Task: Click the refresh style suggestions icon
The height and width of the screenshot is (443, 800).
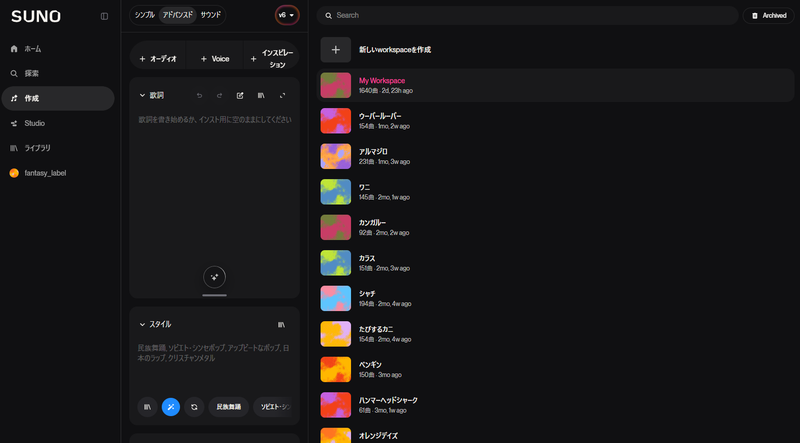Action: [194, 407]
